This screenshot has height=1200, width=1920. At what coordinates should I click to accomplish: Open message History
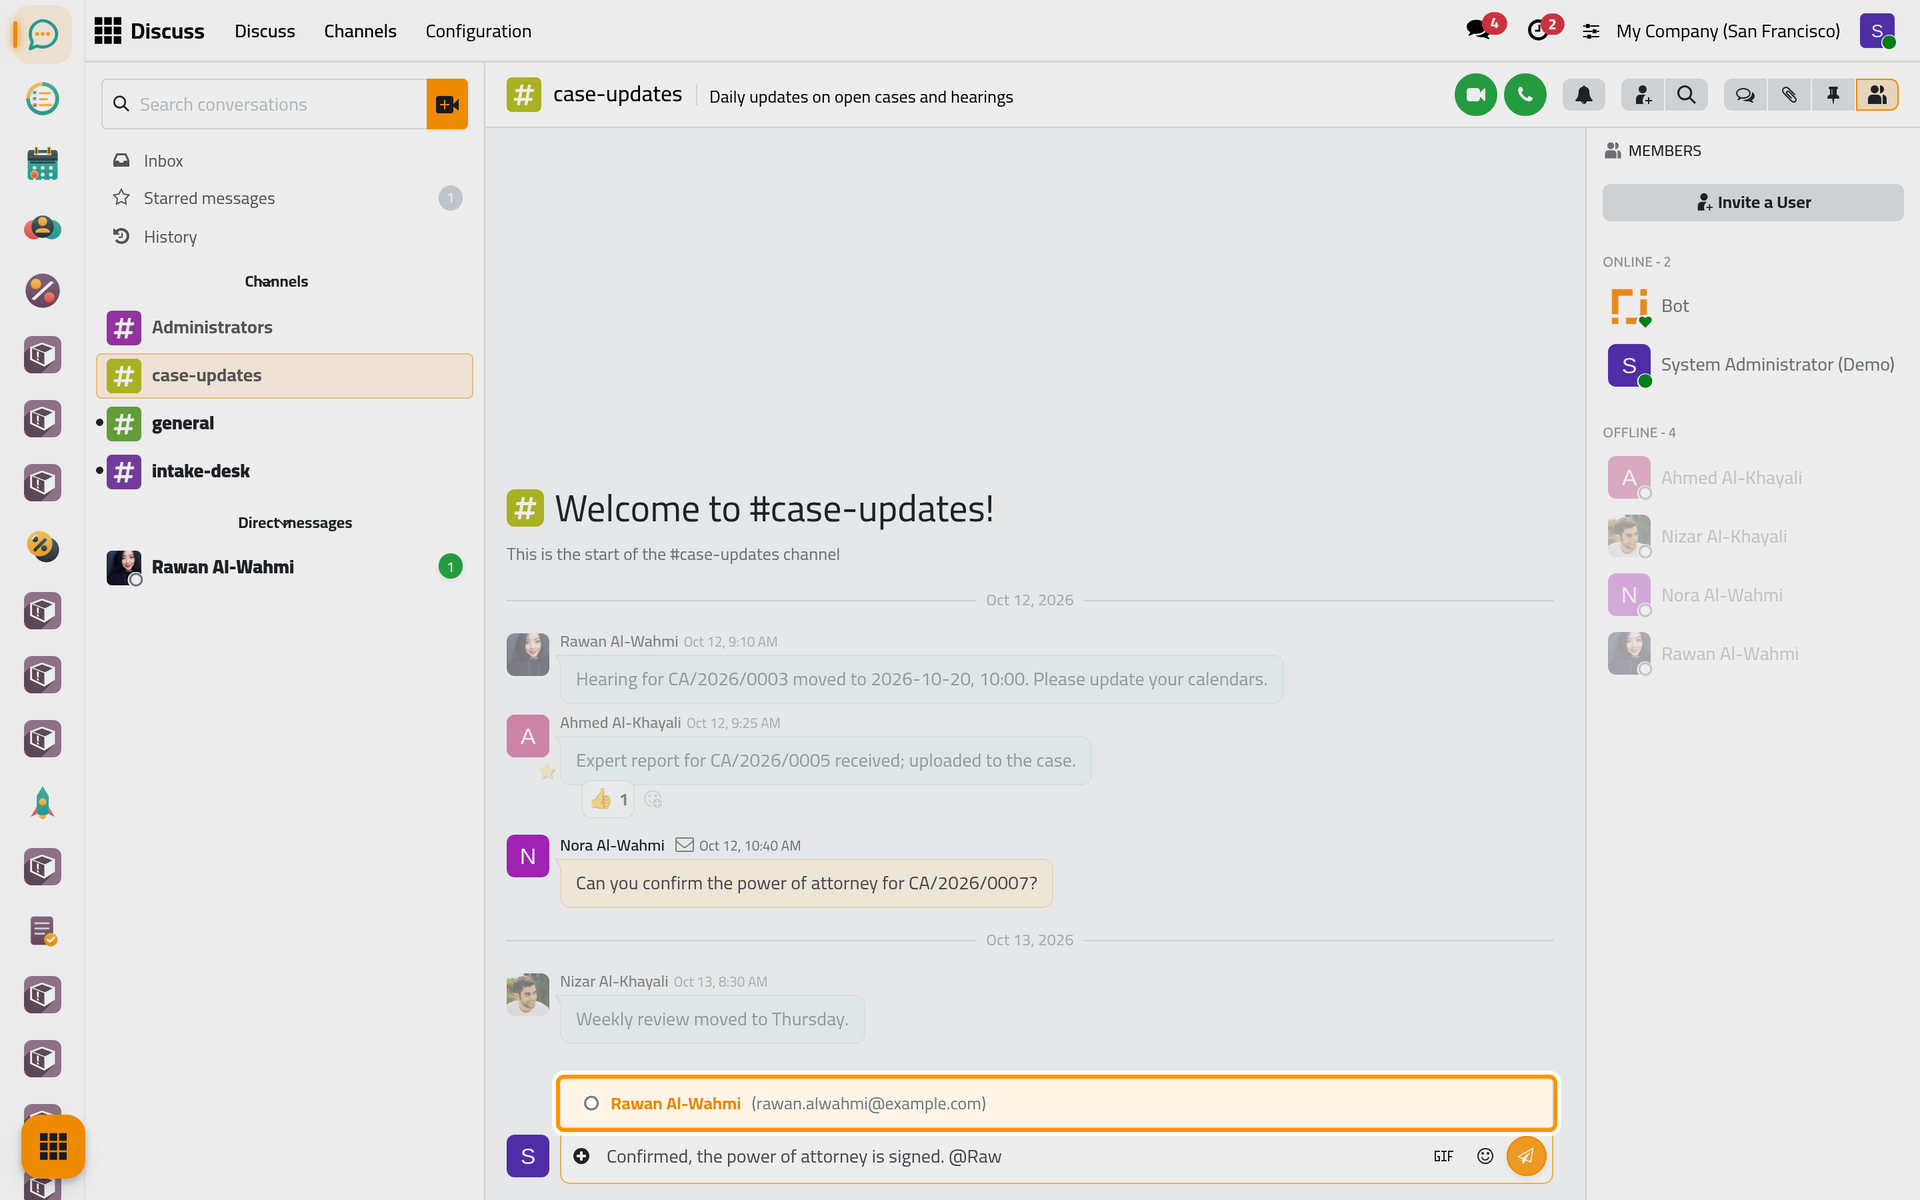coord(284,236)
